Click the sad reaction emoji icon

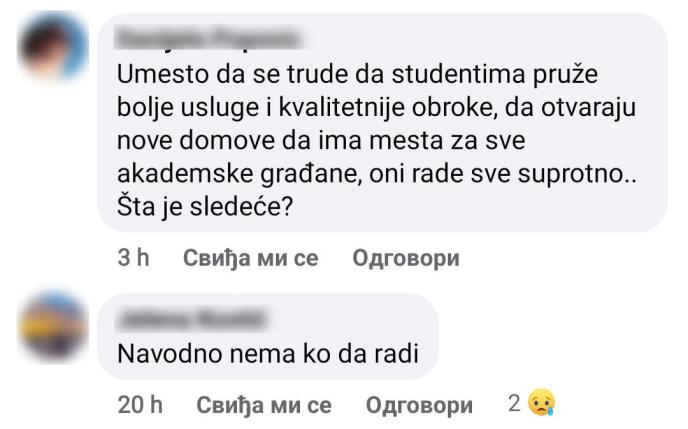click(543, 405)
